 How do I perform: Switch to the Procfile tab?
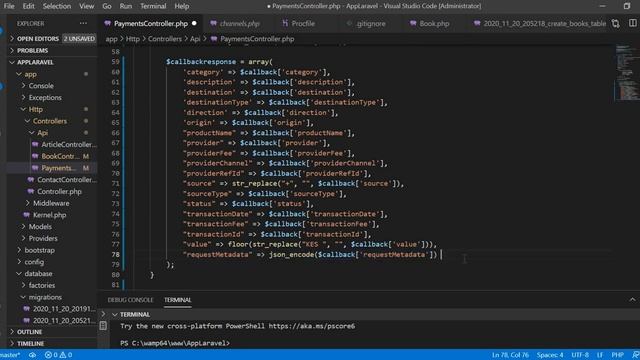point(303,24)
